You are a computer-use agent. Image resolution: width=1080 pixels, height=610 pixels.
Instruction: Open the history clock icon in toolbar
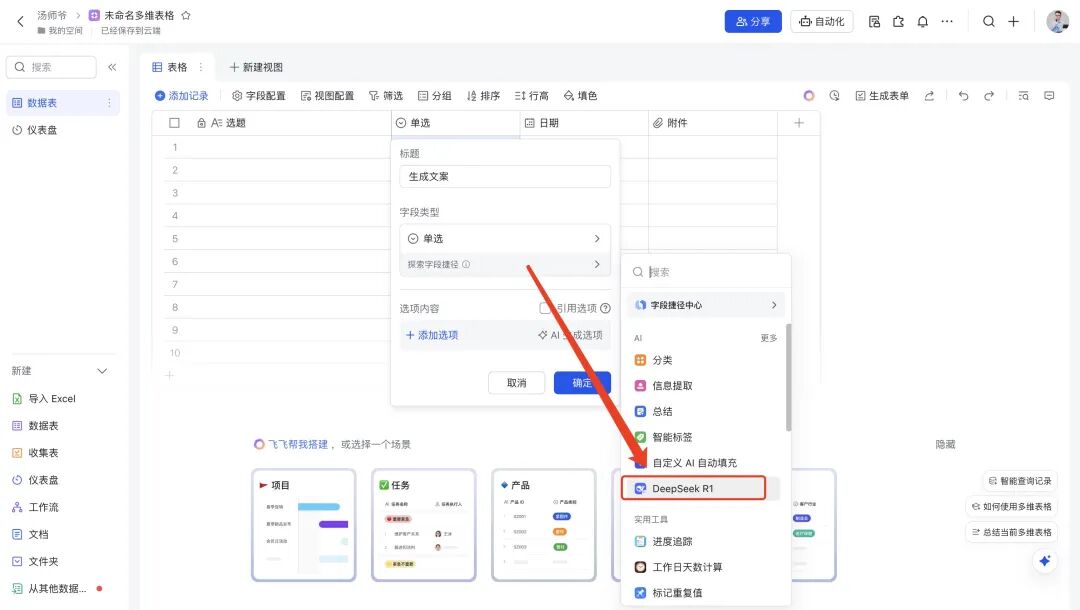coord(834,96)
